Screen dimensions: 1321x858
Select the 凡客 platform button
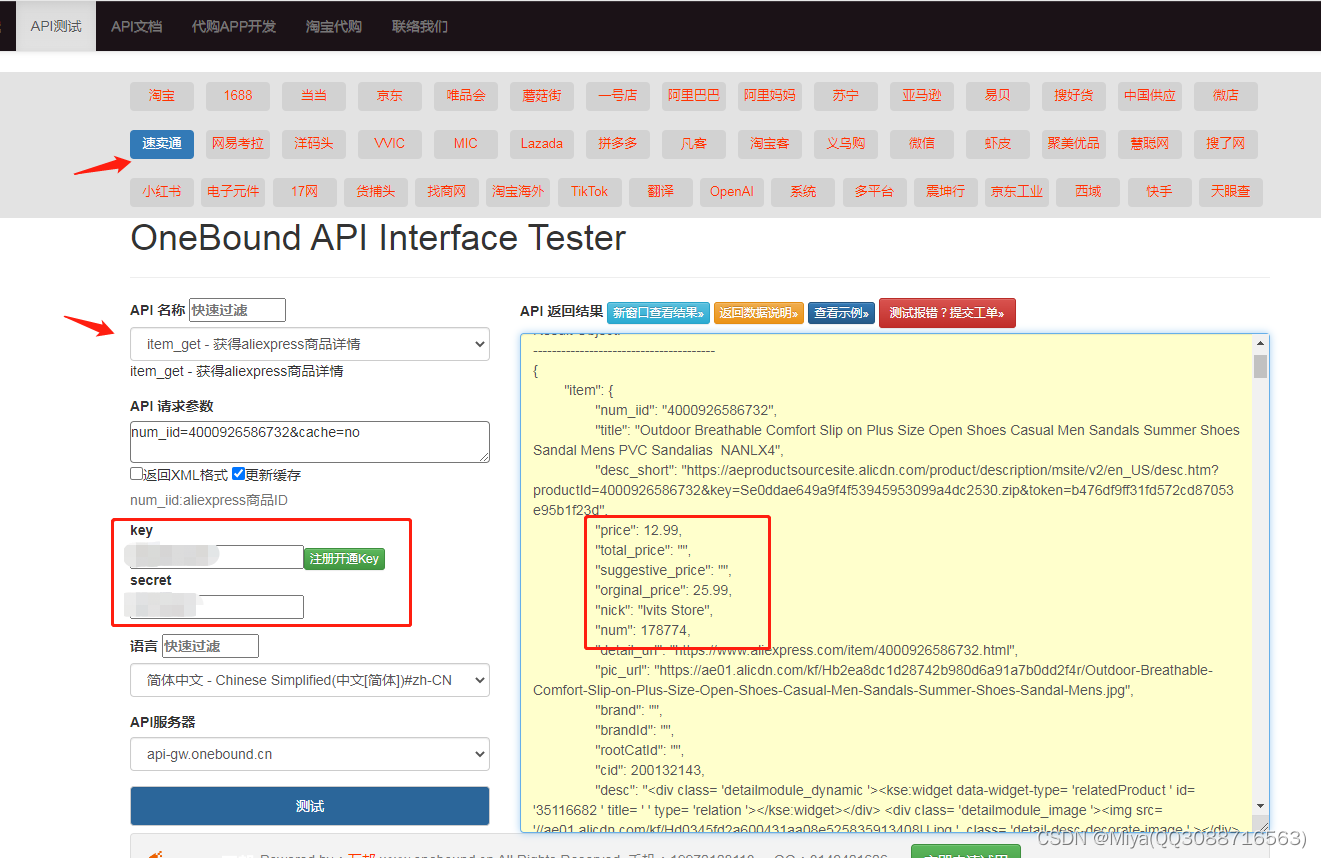coord(694,144)
